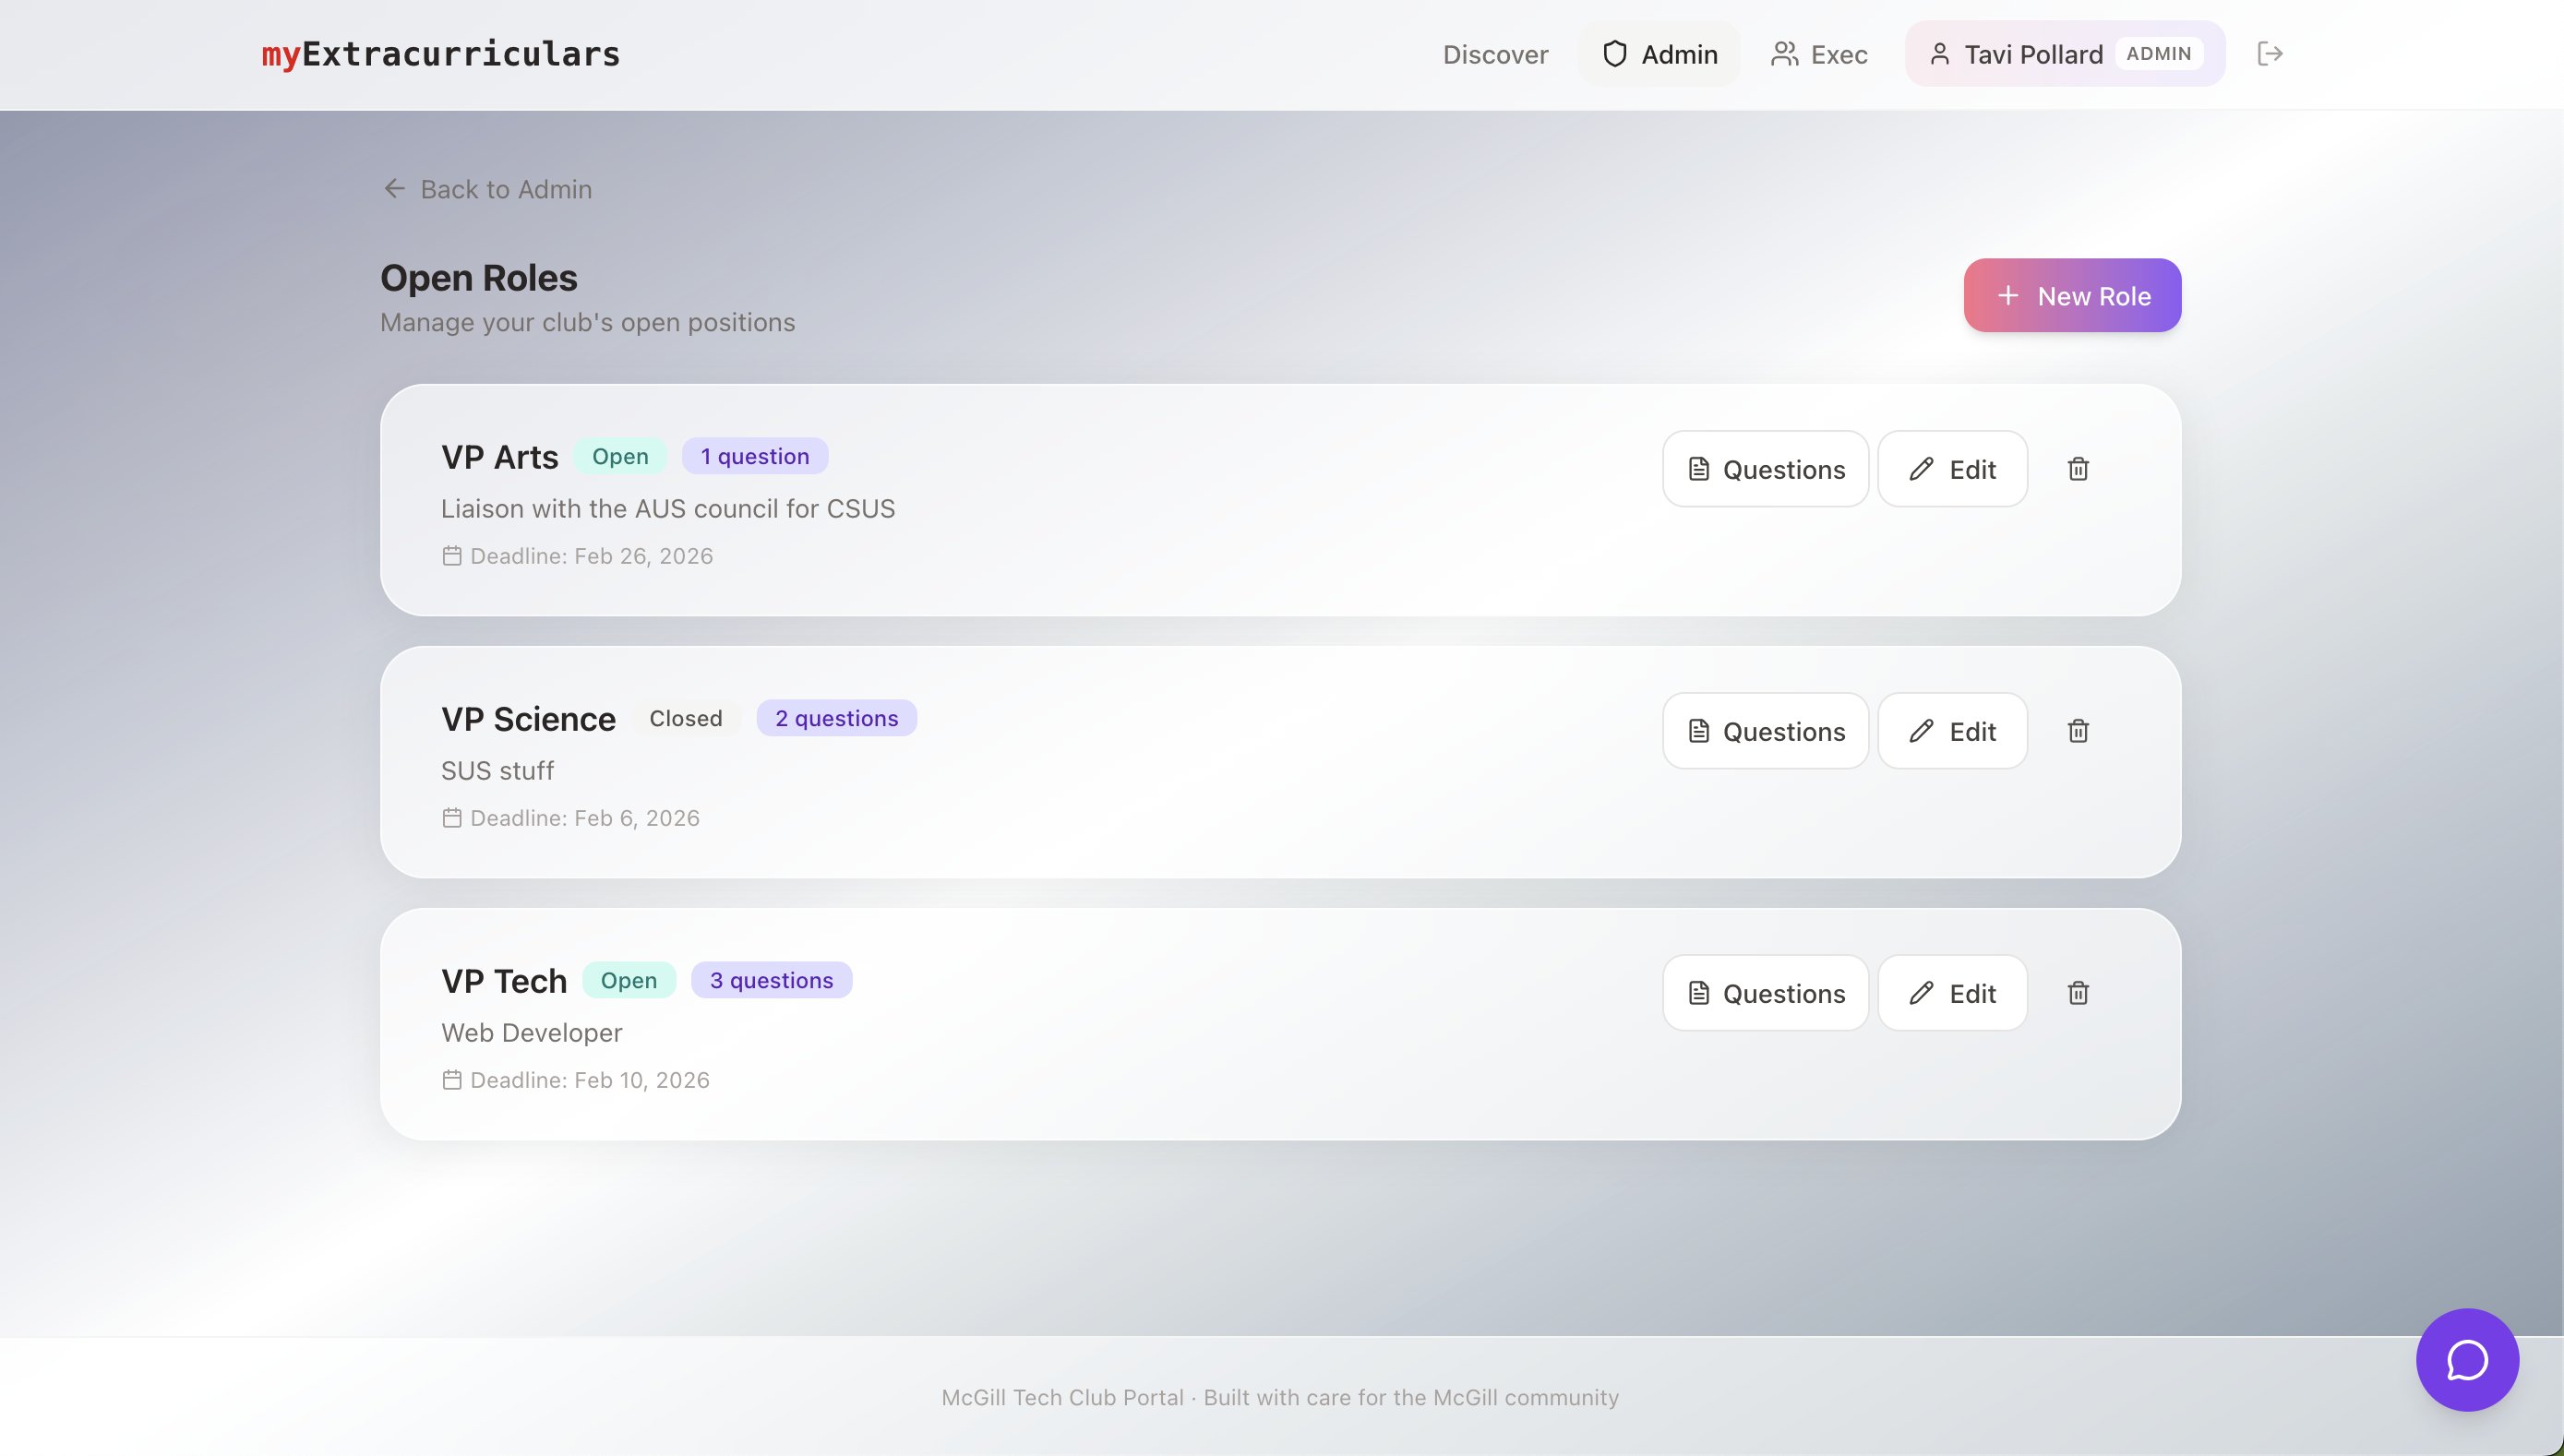Open the purple chat bubble widget
2564x1456 pixels.
(x=2466, y=1359)
